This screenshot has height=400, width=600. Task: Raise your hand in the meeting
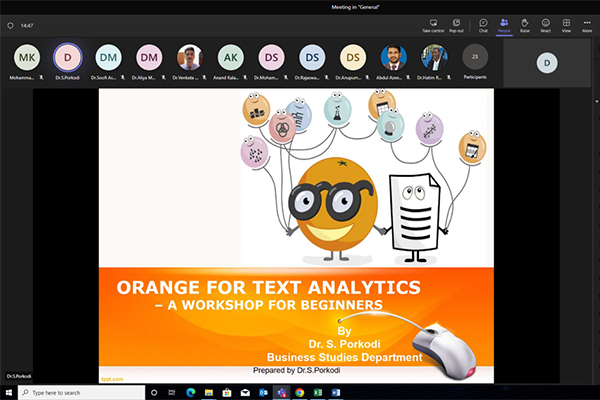pyautogui.click(x=525, y=22)
